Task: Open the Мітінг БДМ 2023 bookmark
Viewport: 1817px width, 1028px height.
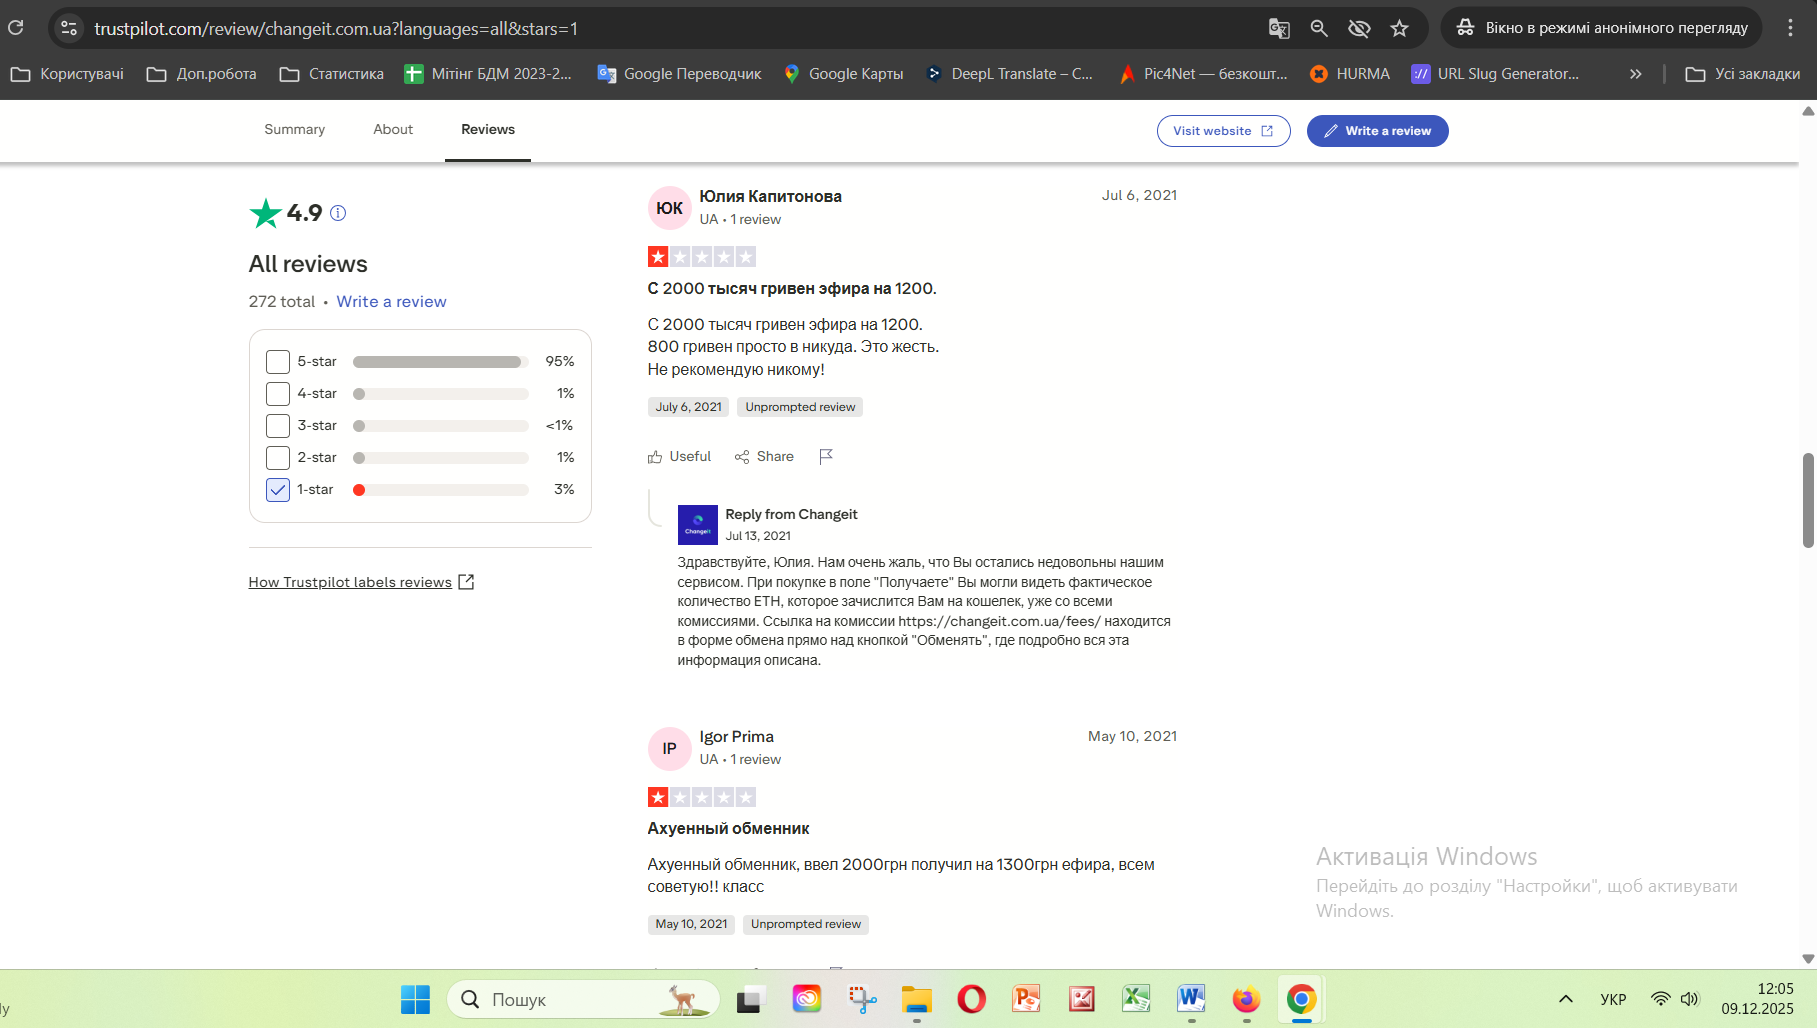Action: (488, 74)
